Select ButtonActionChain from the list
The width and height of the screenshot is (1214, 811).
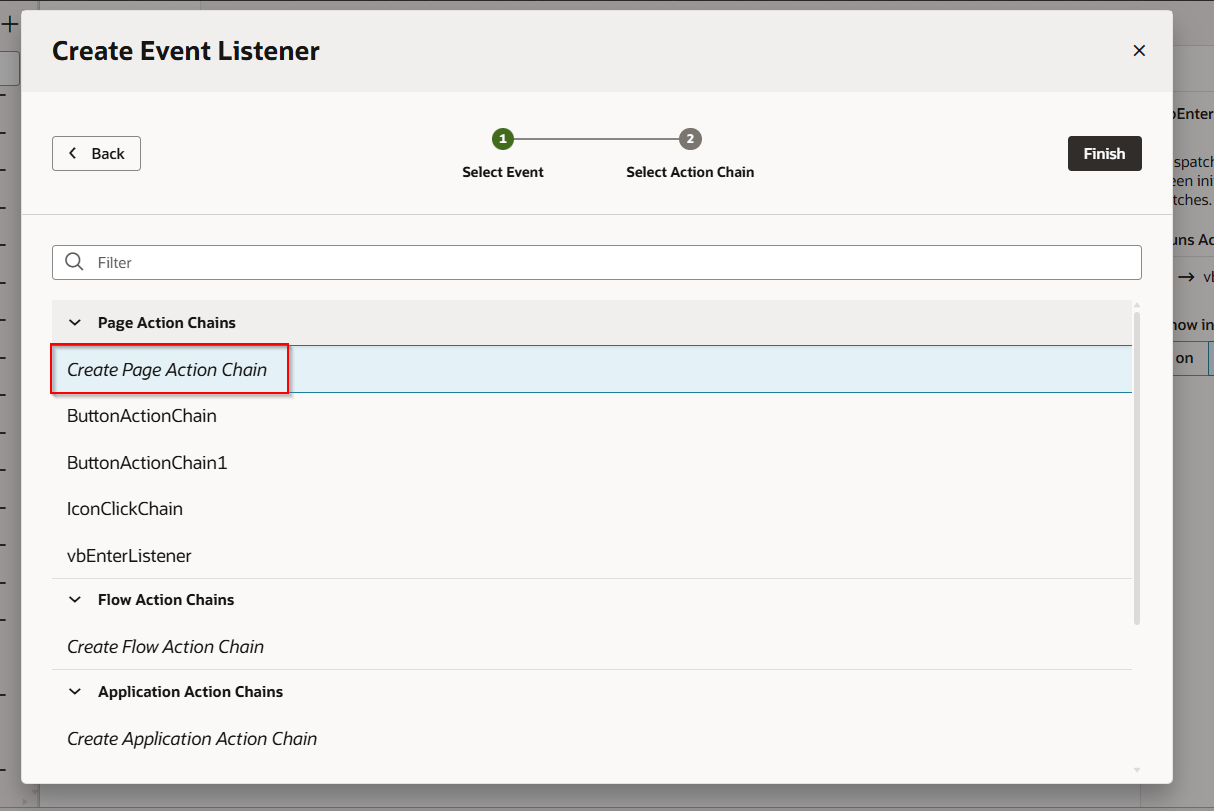142,416
